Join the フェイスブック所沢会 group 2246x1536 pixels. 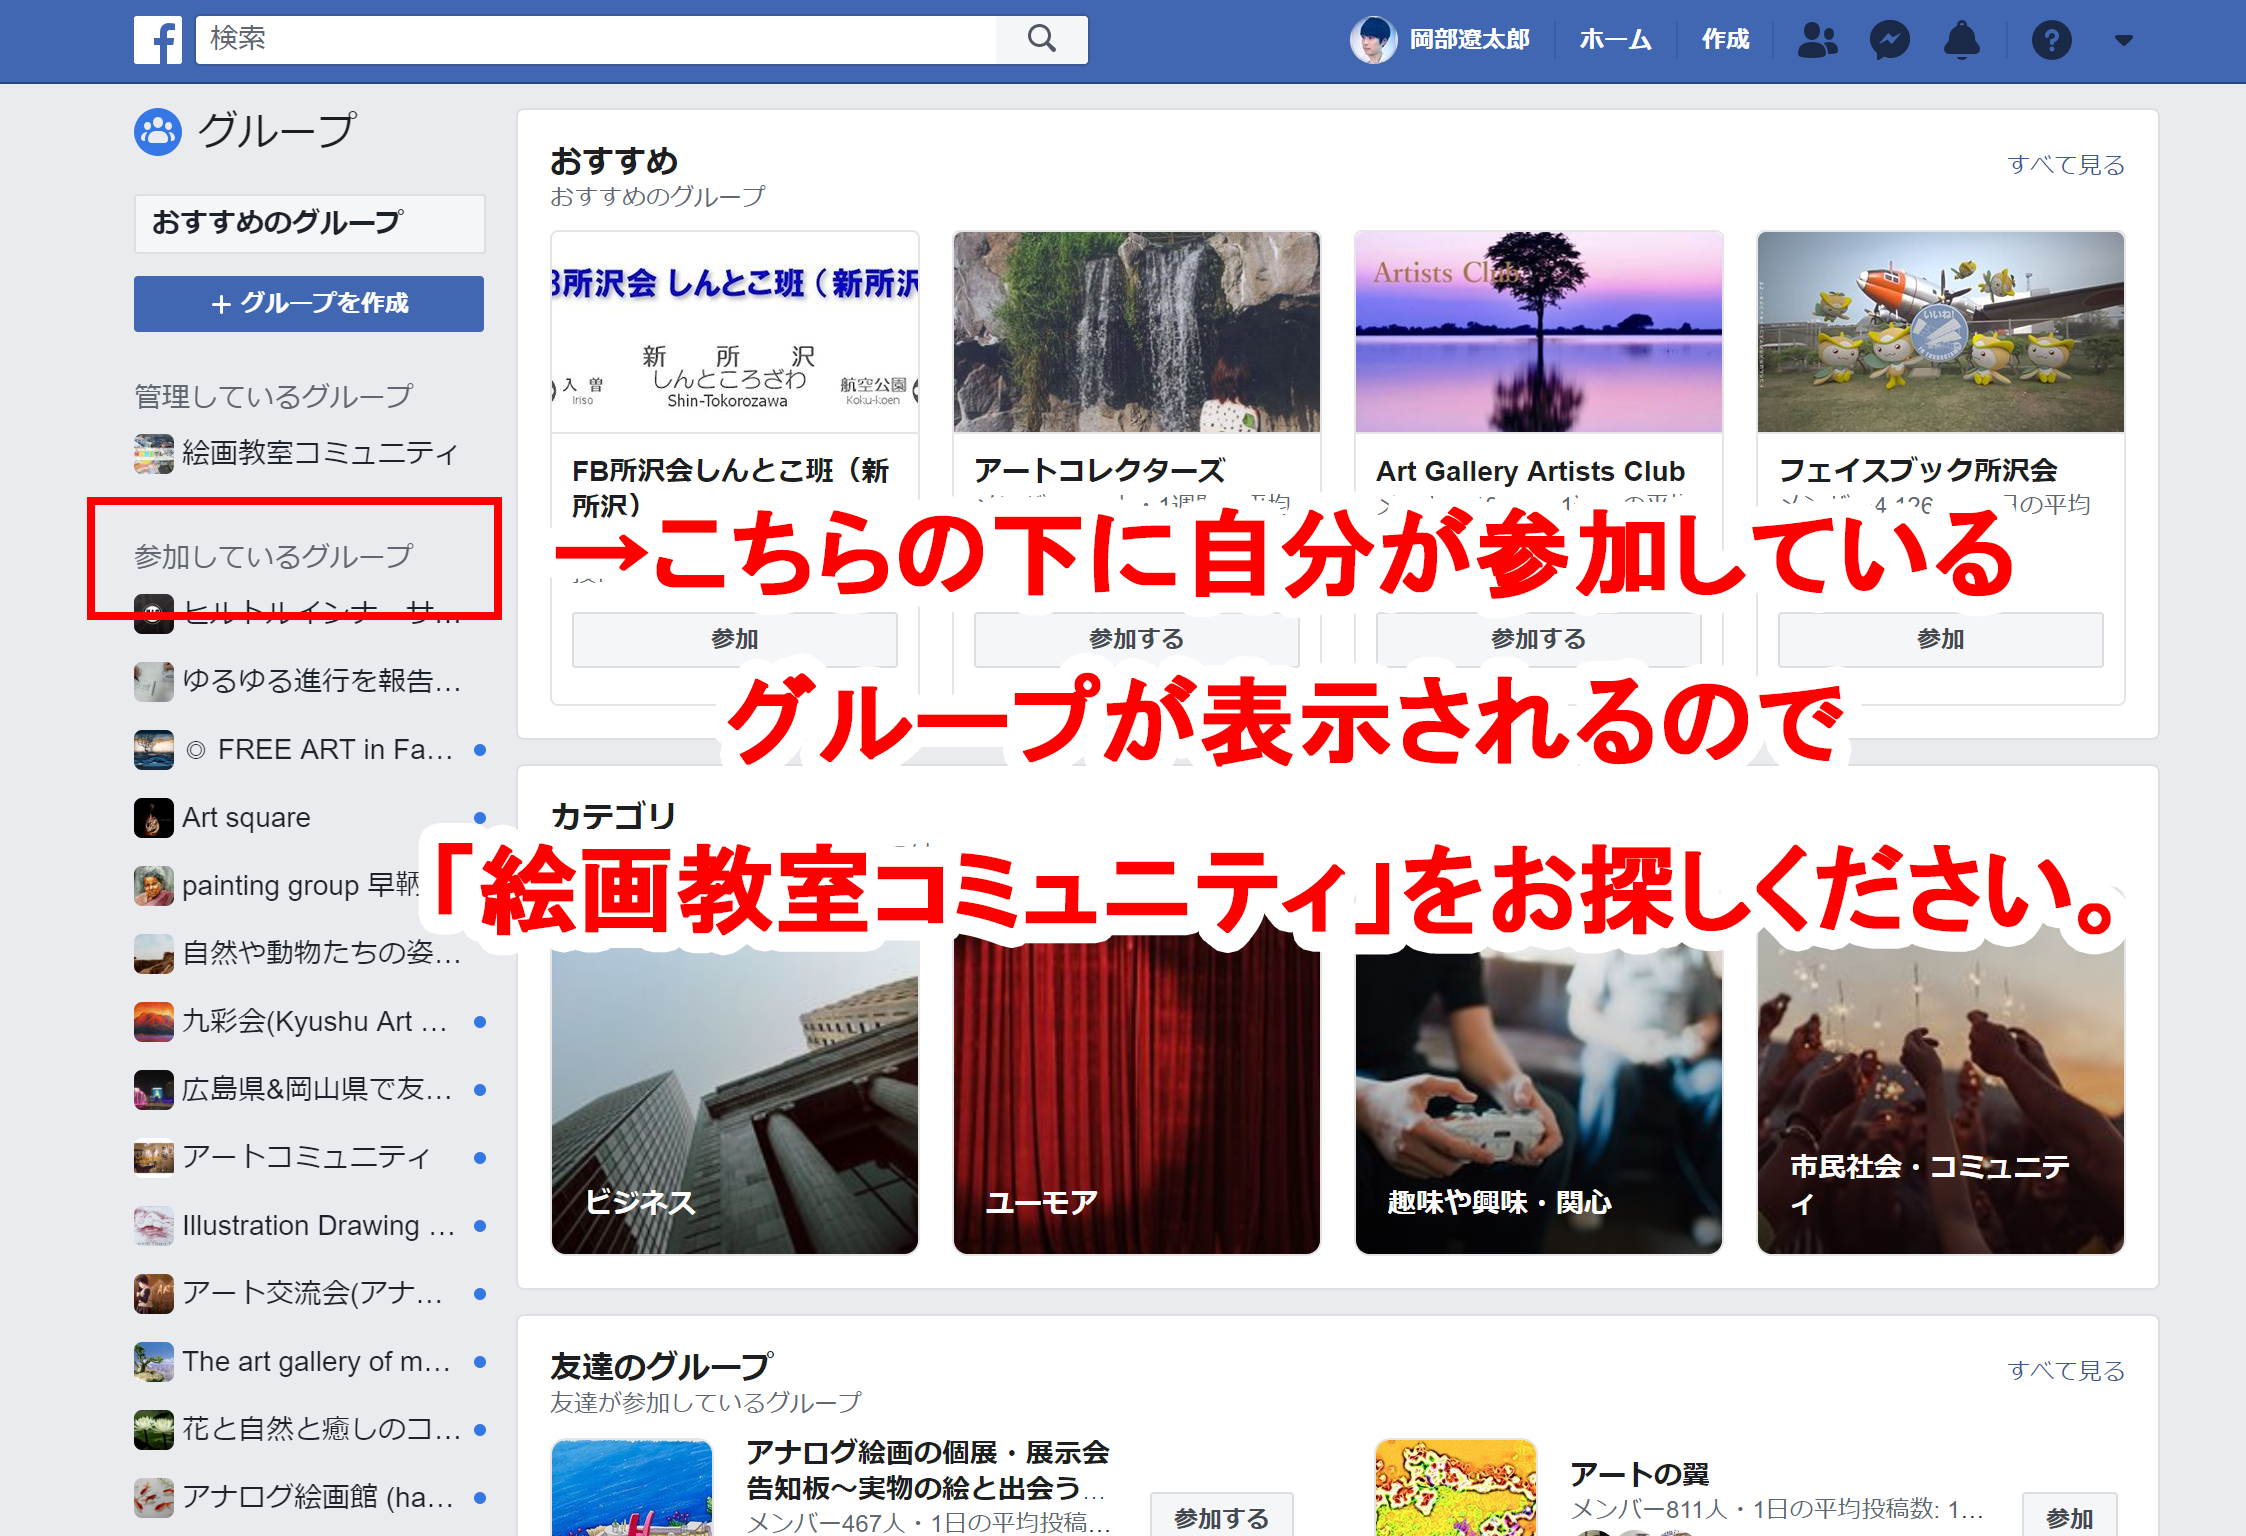pos(1939,639)
